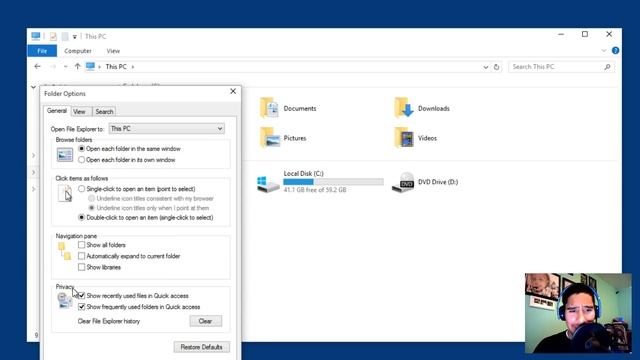Collapse the Folders group chevron
640x360 pixels.
pyautogui.click(x=33, y=87)
